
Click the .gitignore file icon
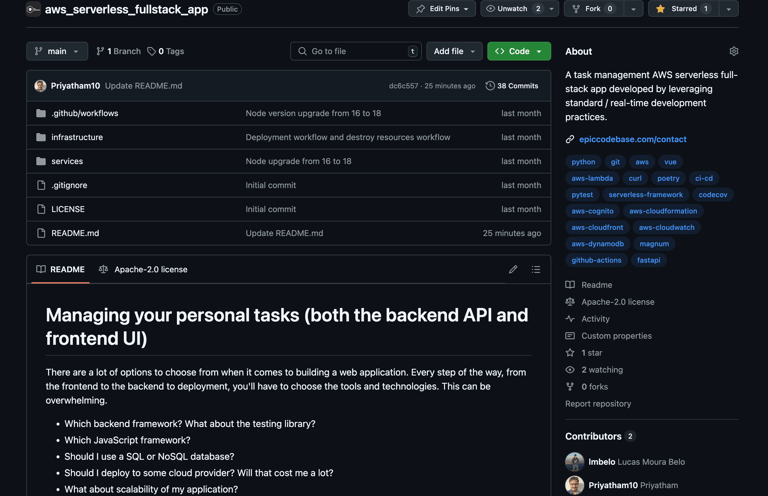point(41,185)
